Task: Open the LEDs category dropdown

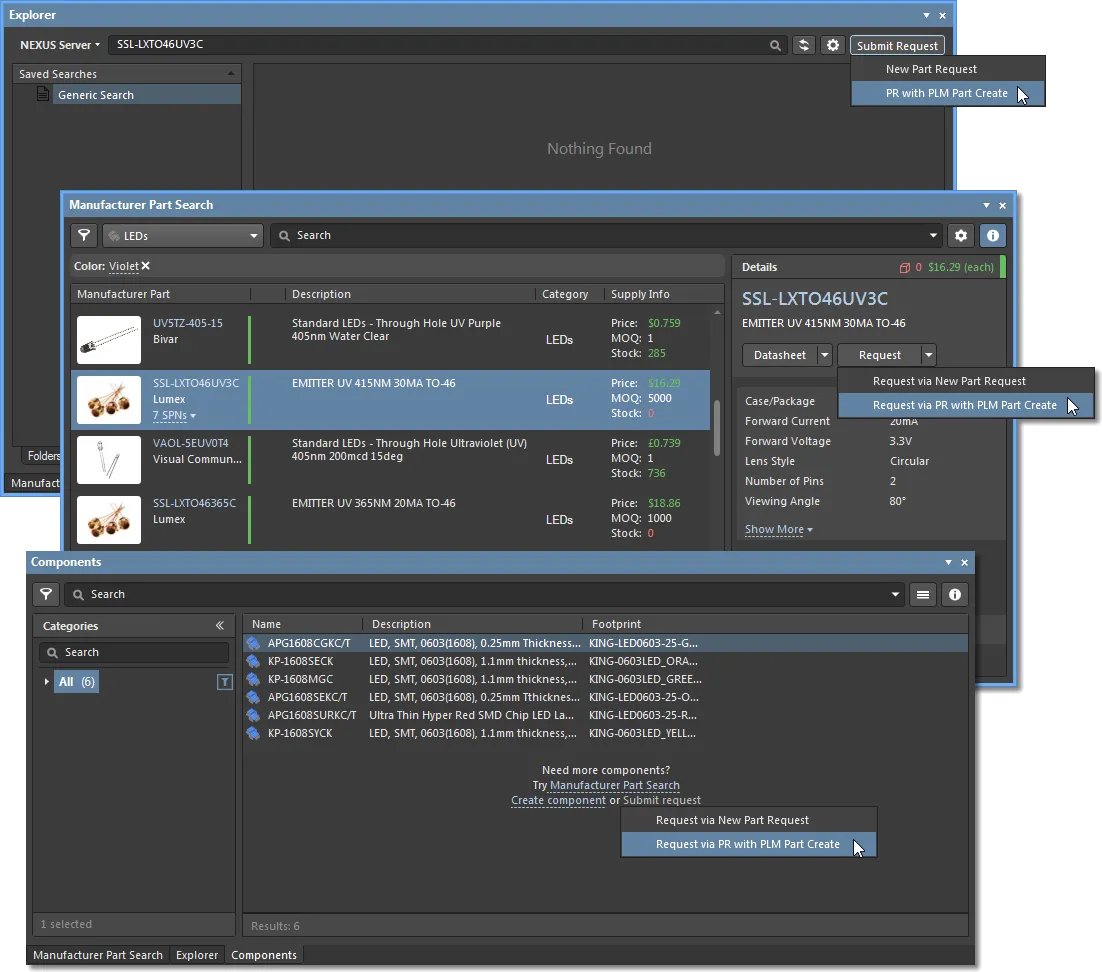Action: click(183, 235)
